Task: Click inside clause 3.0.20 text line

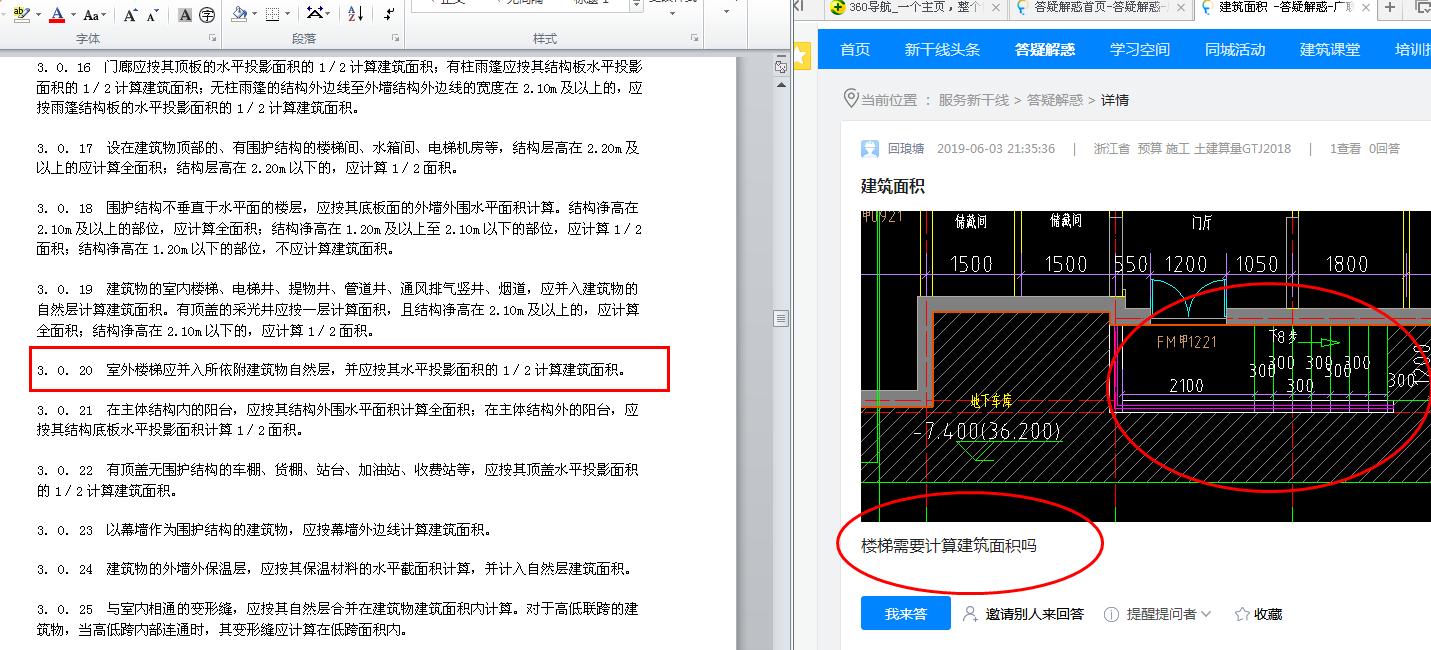Action: [x=332, y=370]
